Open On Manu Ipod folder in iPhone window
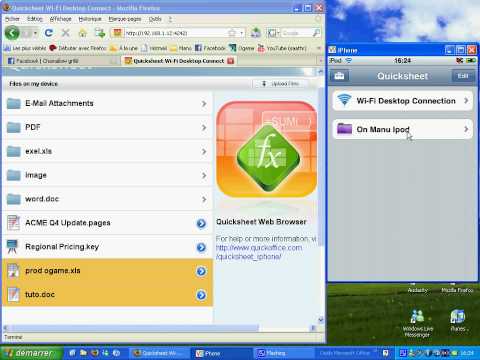The width and height of the screenshot is (480, 360). (x=402, y=129)
